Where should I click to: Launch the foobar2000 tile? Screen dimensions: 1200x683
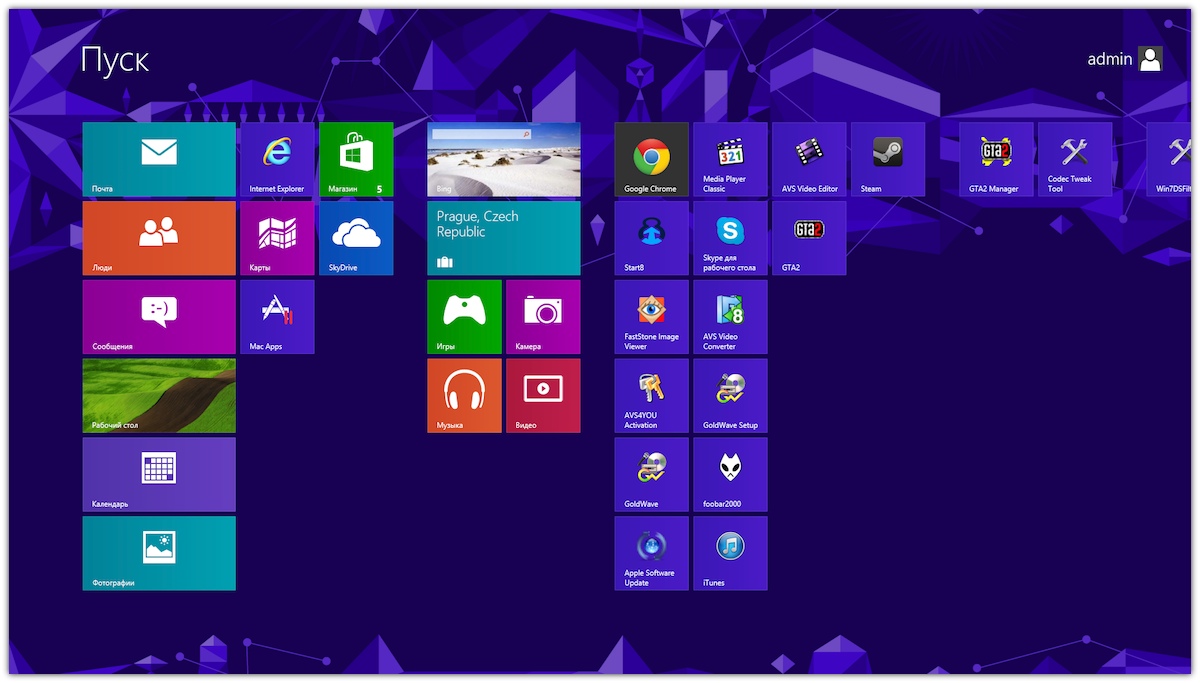click(730, 474)
